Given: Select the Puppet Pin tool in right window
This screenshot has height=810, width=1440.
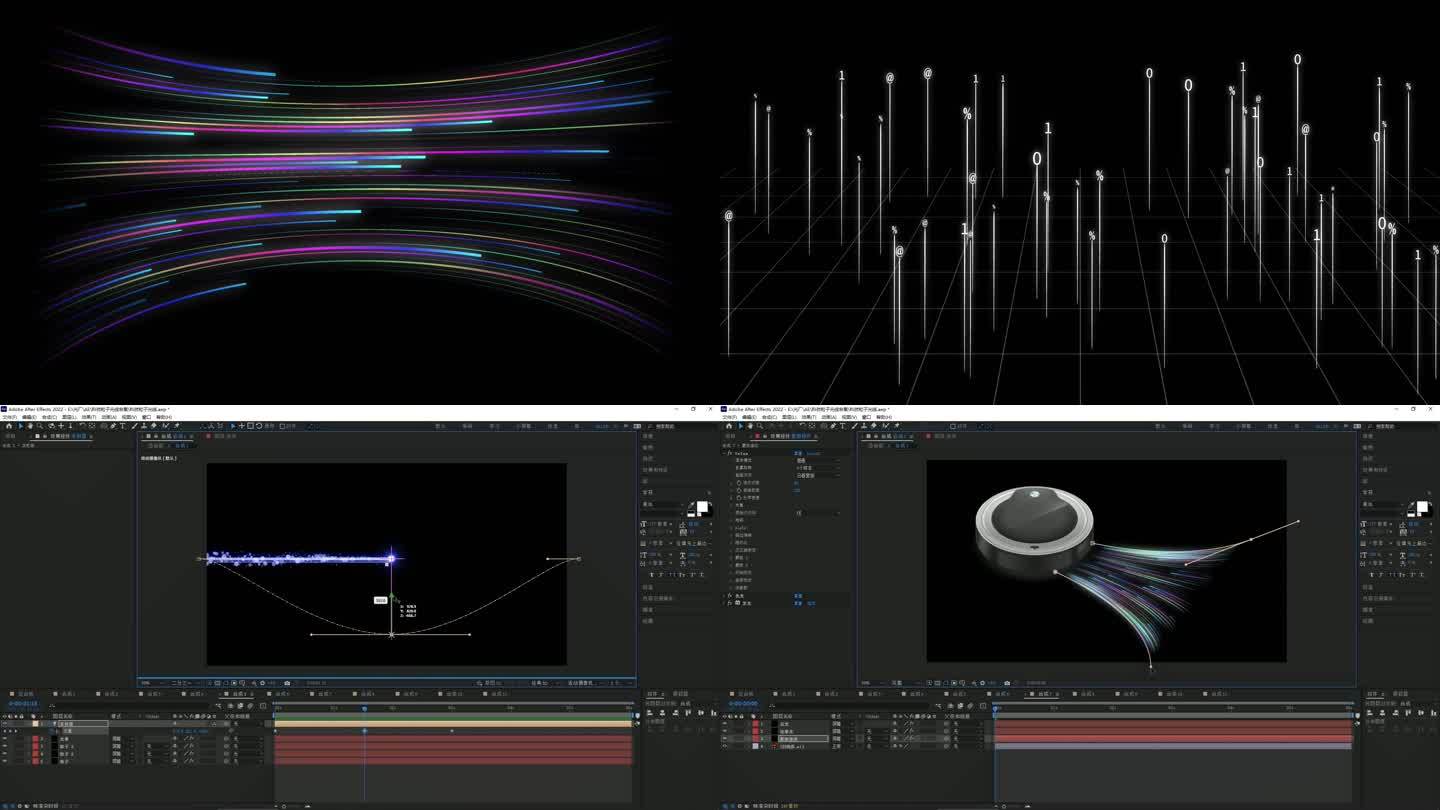Looking at the screenshot, I should point(897,426).
